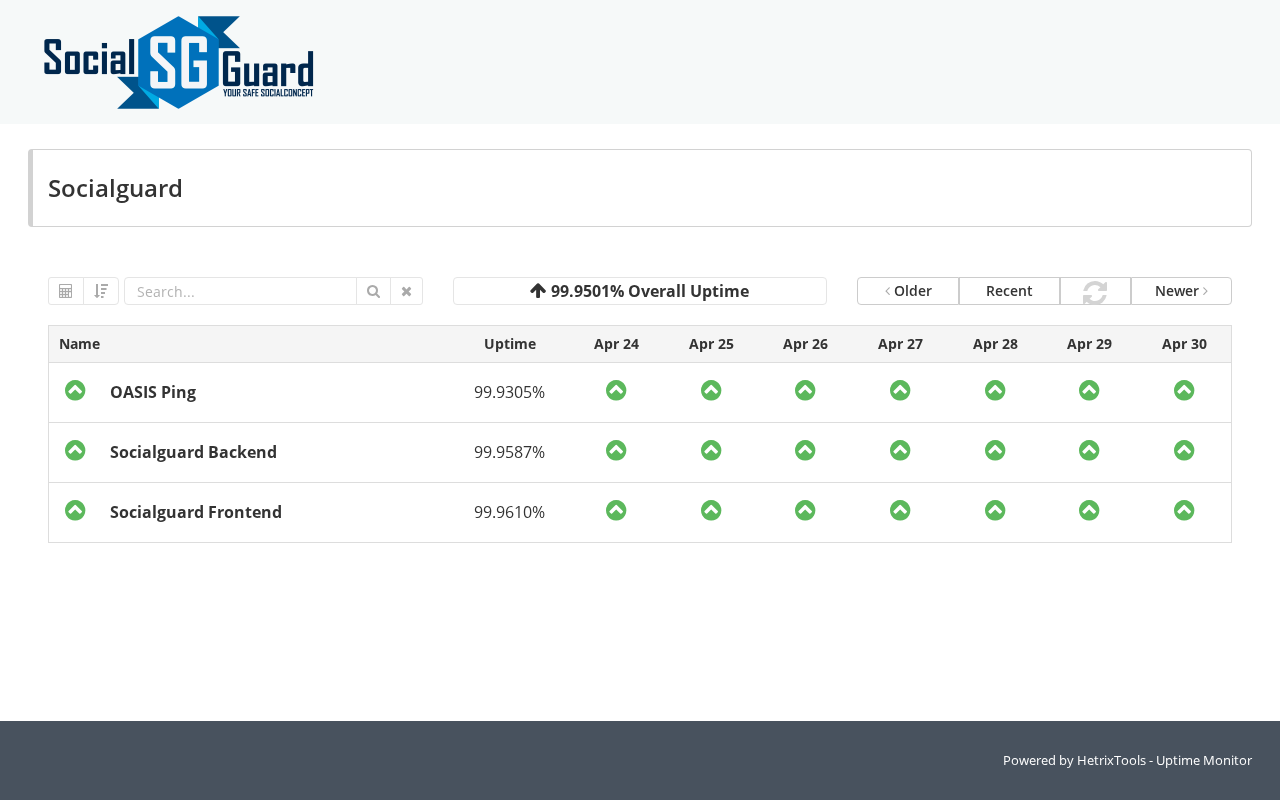Open the Socialguard Backend monitor name
The image size is (1280, 800).
[x=193, y=452]
